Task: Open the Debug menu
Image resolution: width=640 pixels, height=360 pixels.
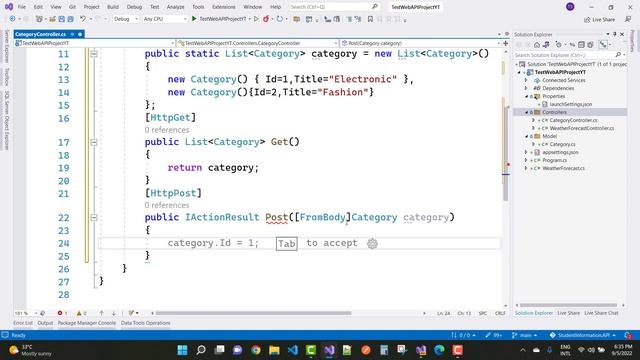Action: pyautogui.click(x=134, y=7)
